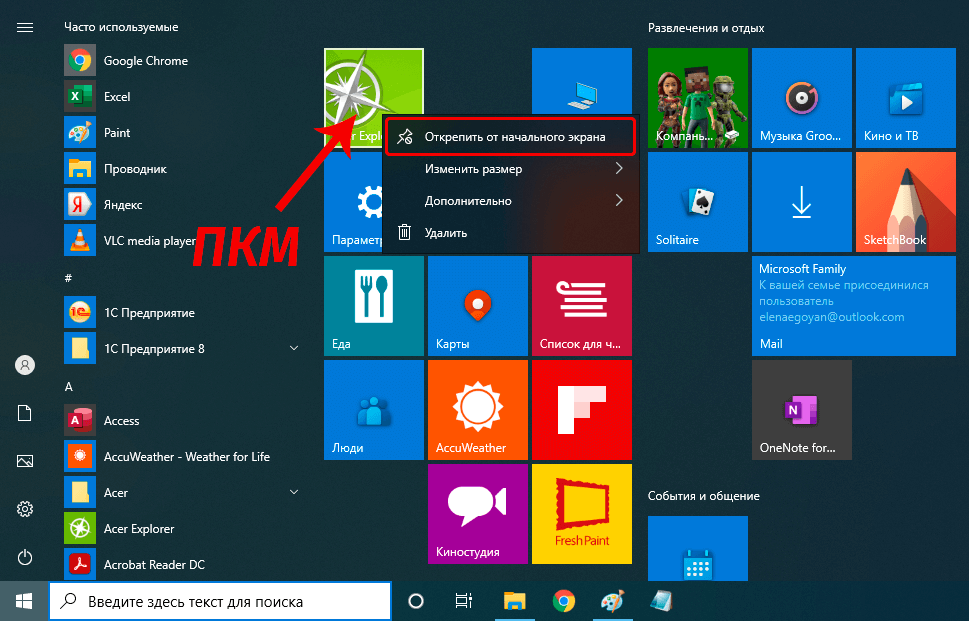Click the OneNote tile
969x621 pixels.
point(801,409)
